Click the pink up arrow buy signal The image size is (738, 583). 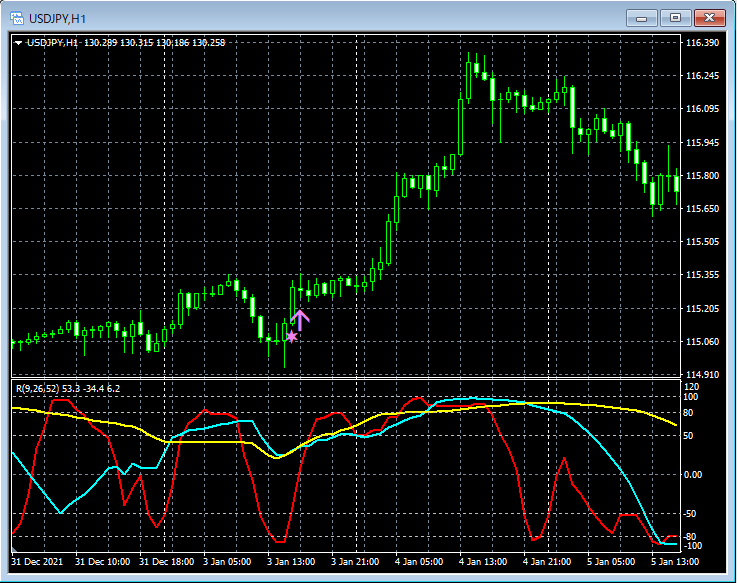[301, 320]
